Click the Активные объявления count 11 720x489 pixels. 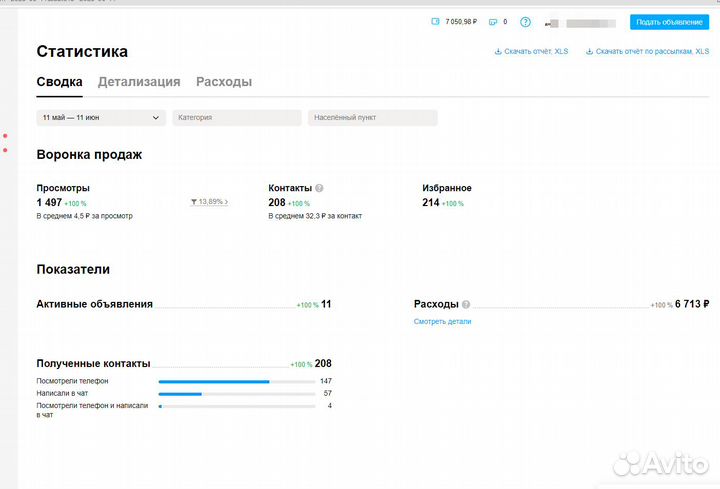pos(326,304)
